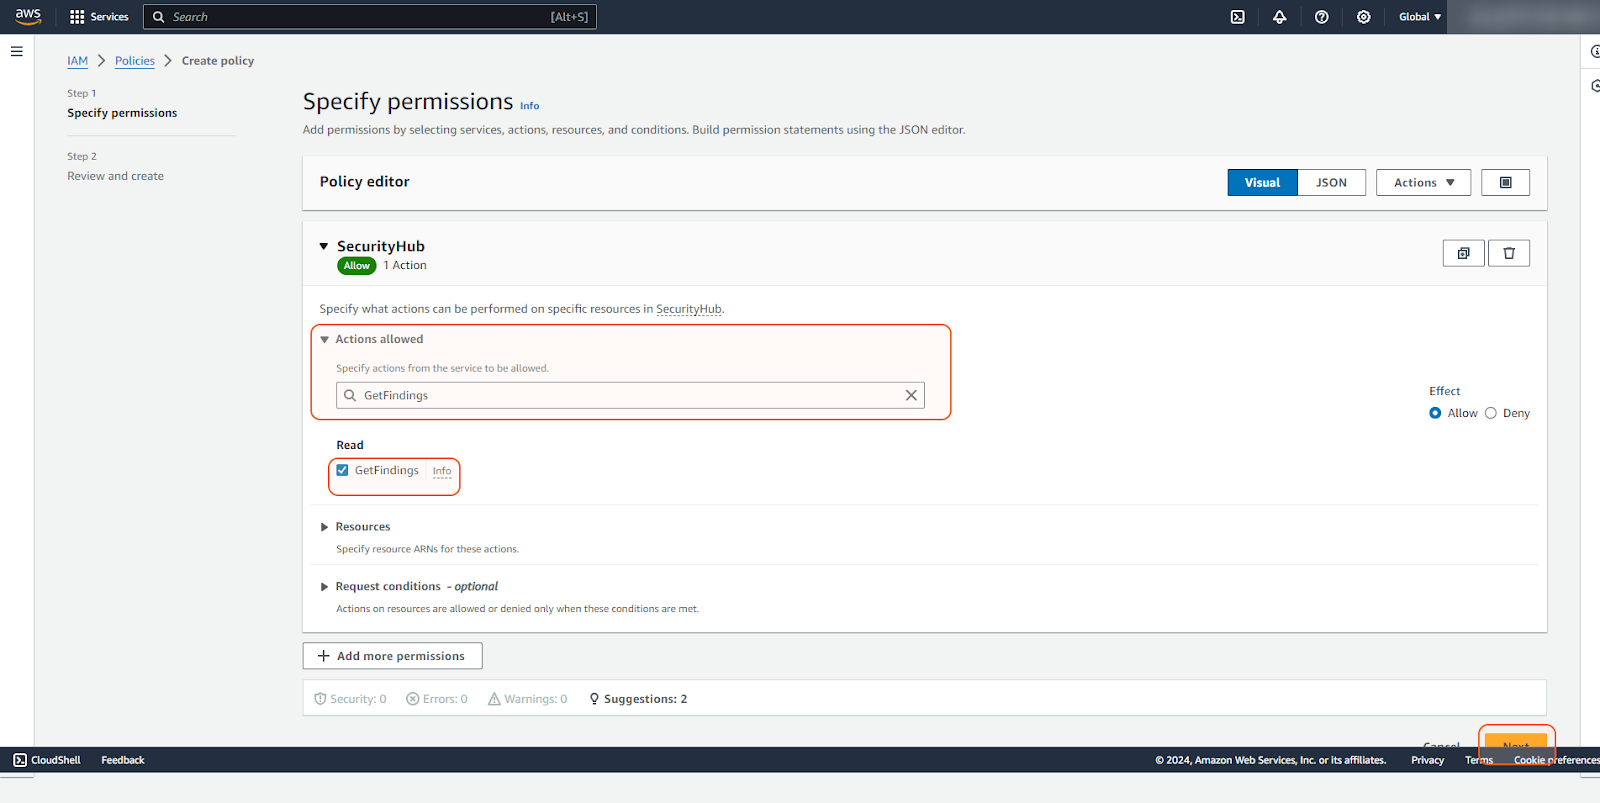Expand the Request conditions section
This screenshot has height=803, width=1600.
tap(324, 587)
